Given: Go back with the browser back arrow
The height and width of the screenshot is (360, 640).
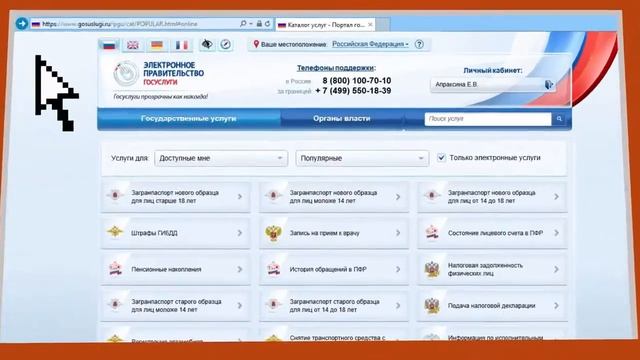Looking at the screenshot, I should 22,24.
